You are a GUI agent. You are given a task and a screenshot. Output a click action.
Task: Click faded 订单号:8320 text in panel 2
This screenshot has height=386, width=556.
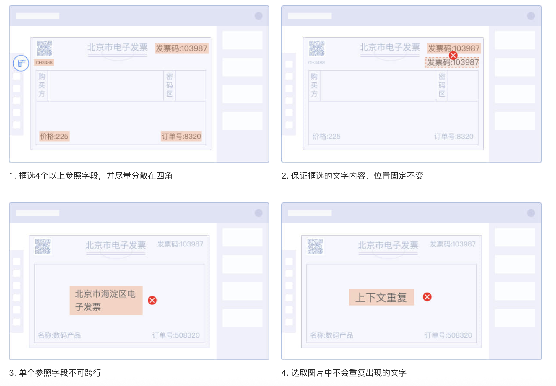click(x=454, y=136)
